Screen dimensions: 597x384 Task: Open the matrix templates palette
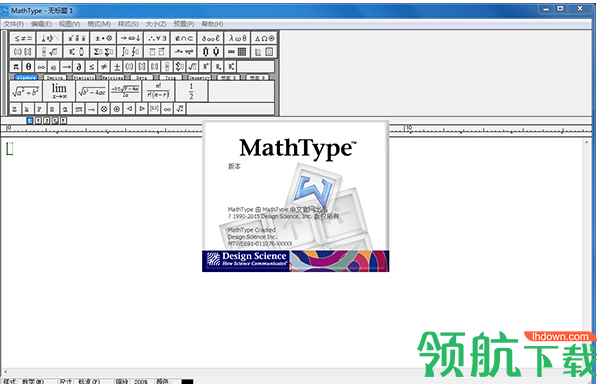point(238,52)
